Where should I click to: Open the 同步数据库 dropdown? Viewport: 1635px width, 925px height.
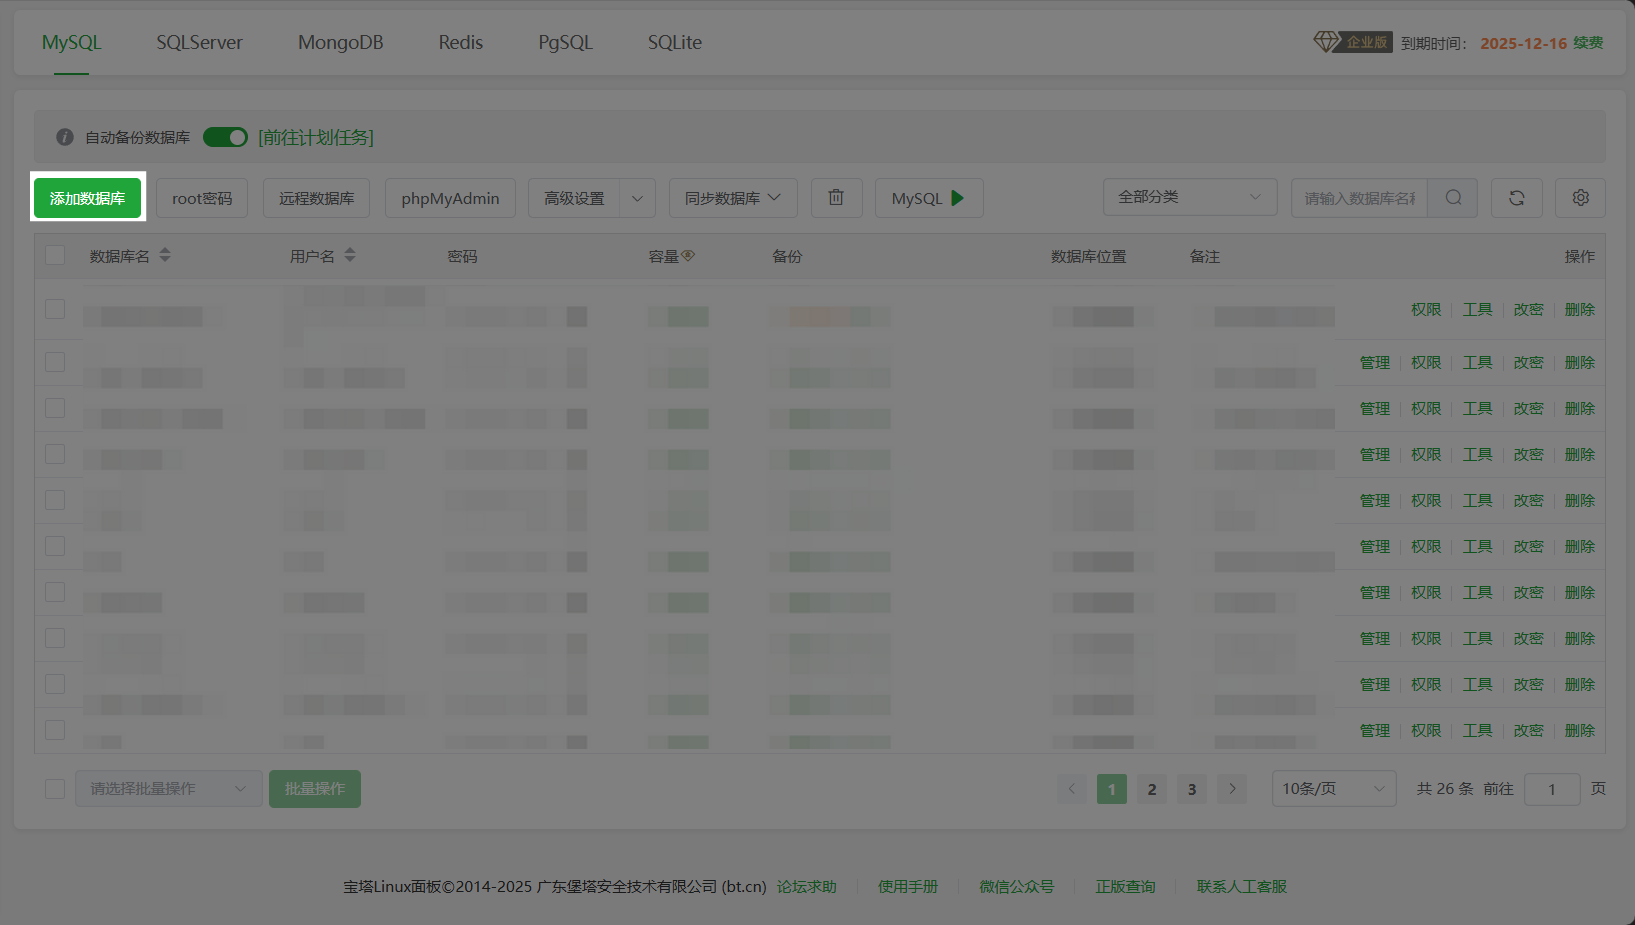click(x=732, y=198)
